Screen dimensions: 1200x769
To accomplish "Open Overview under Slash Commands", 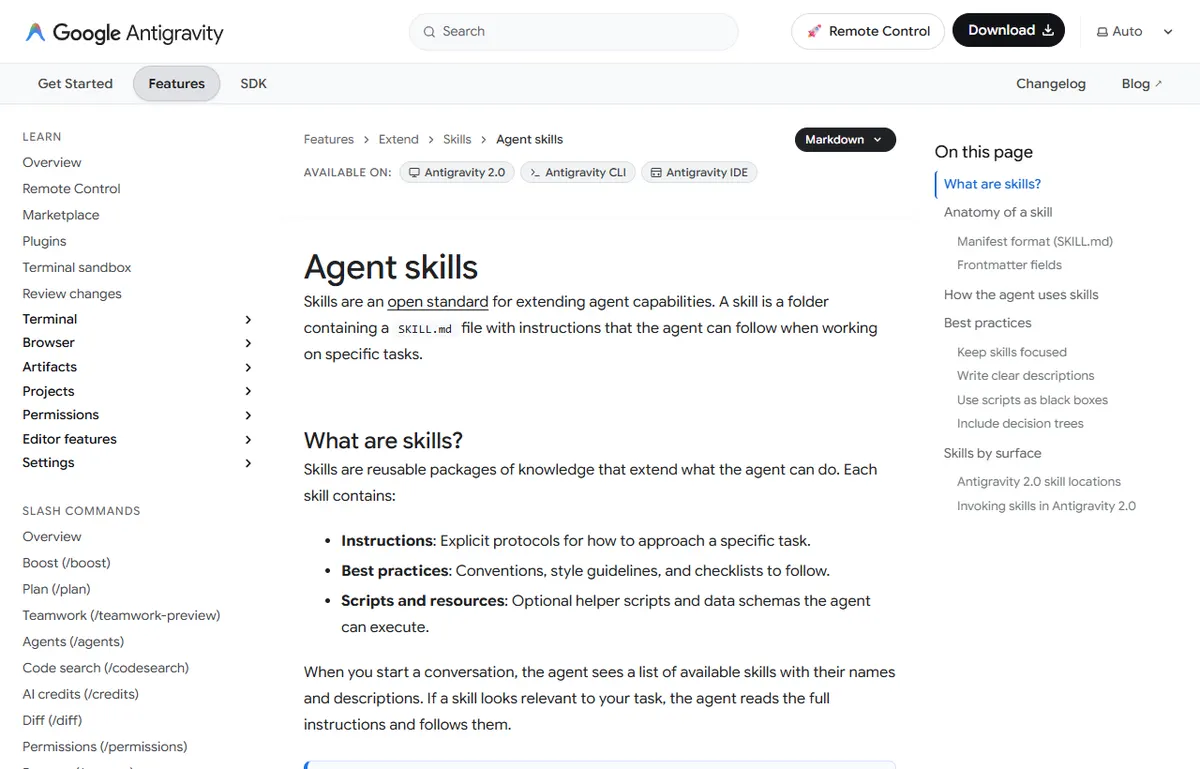I will pyautogui.click(x=52, y=537).
